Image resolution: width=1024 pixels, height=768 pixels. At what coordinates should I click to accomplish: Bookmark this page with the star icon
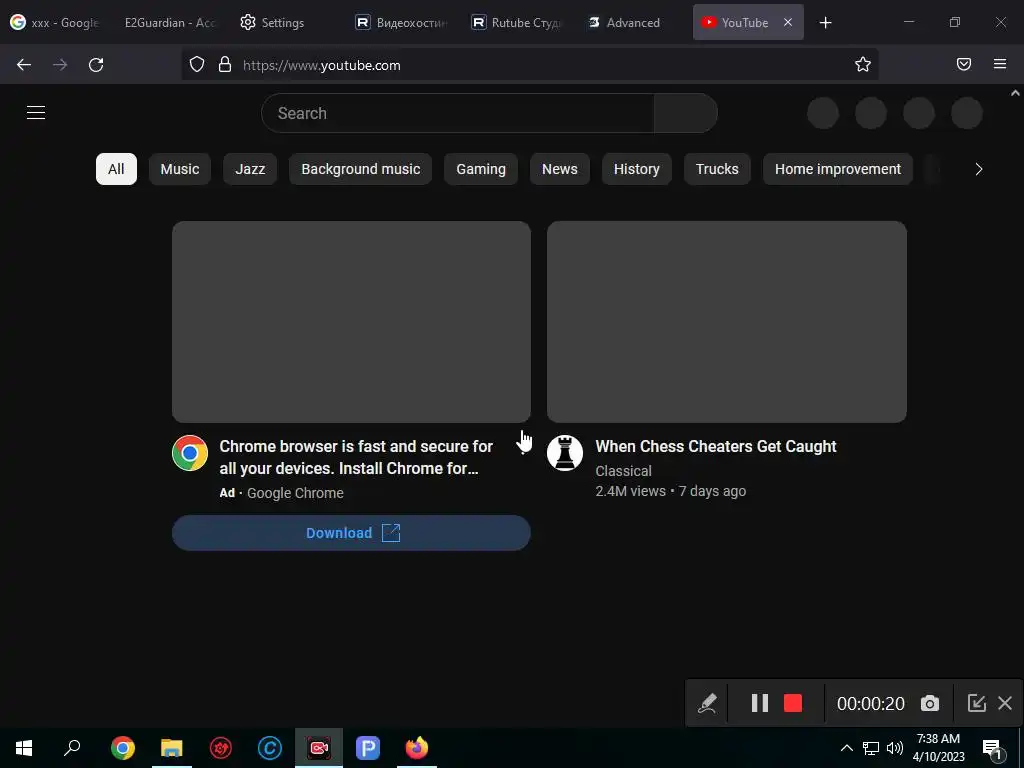click(863, 64)
